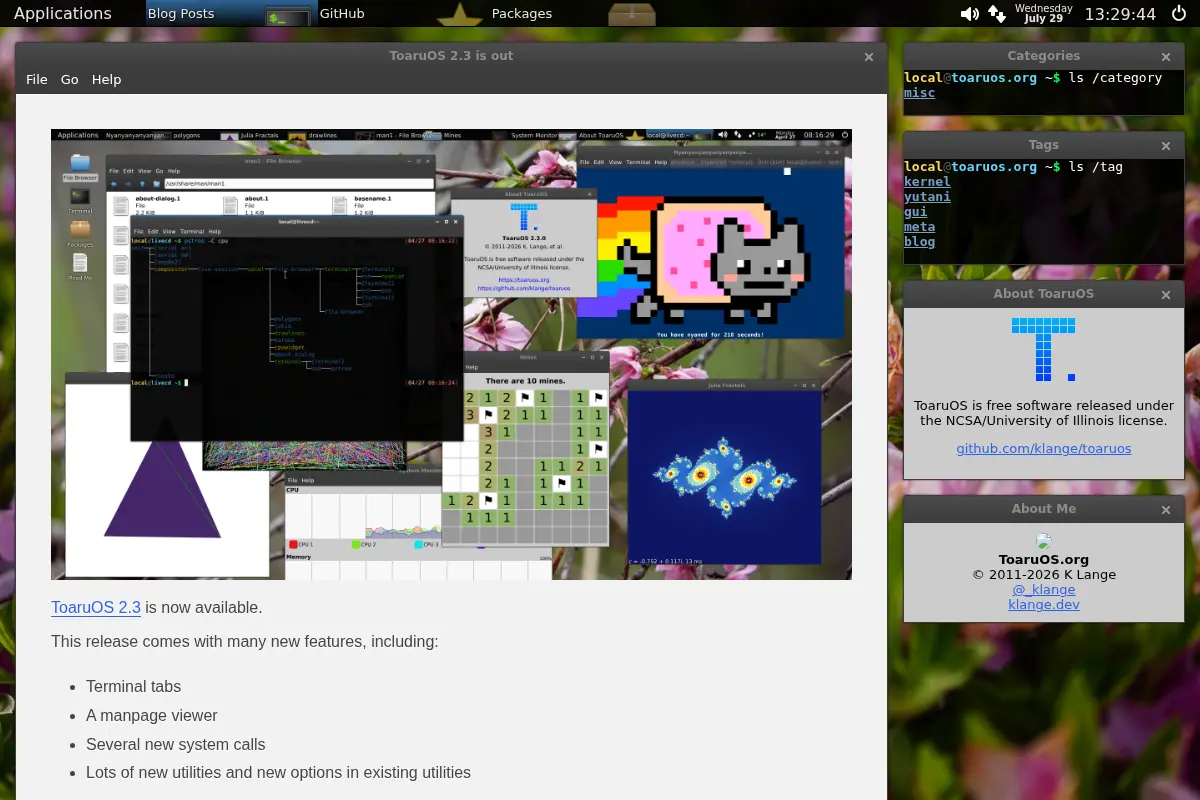
Task: Open the klange.dev link
Action: tap(1044, 604)
